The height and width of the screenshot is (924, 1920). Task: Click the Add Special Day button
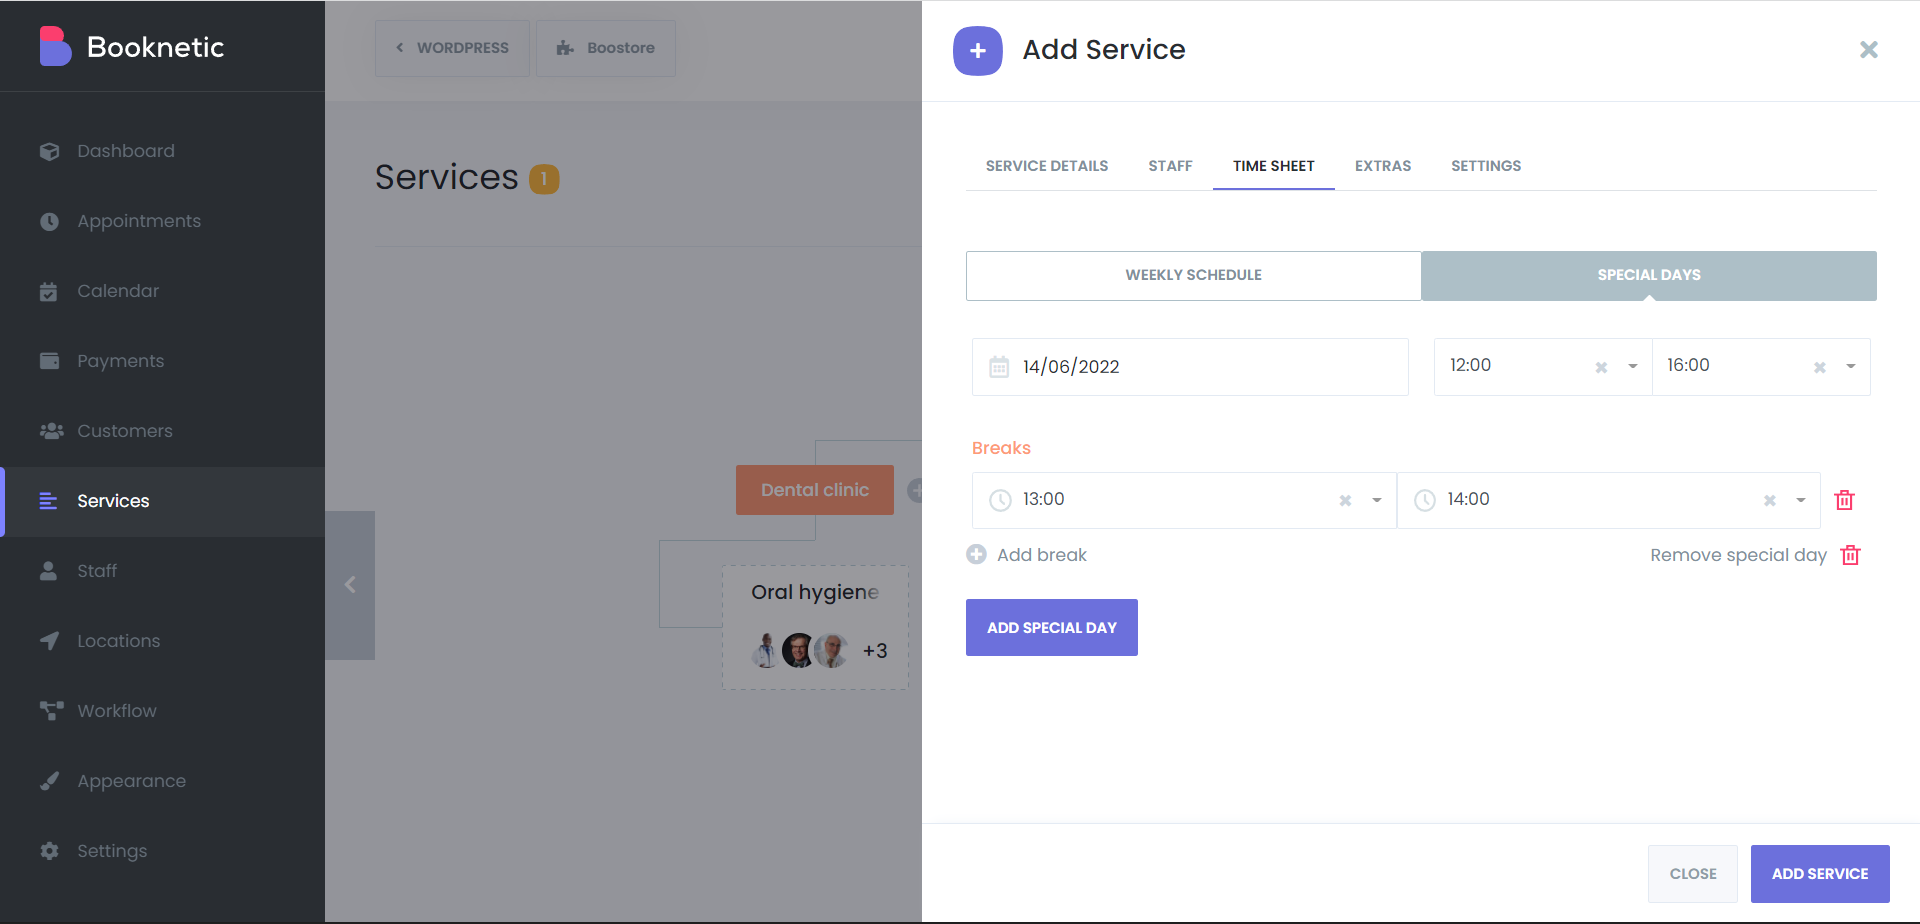(x=1052, y=628)
